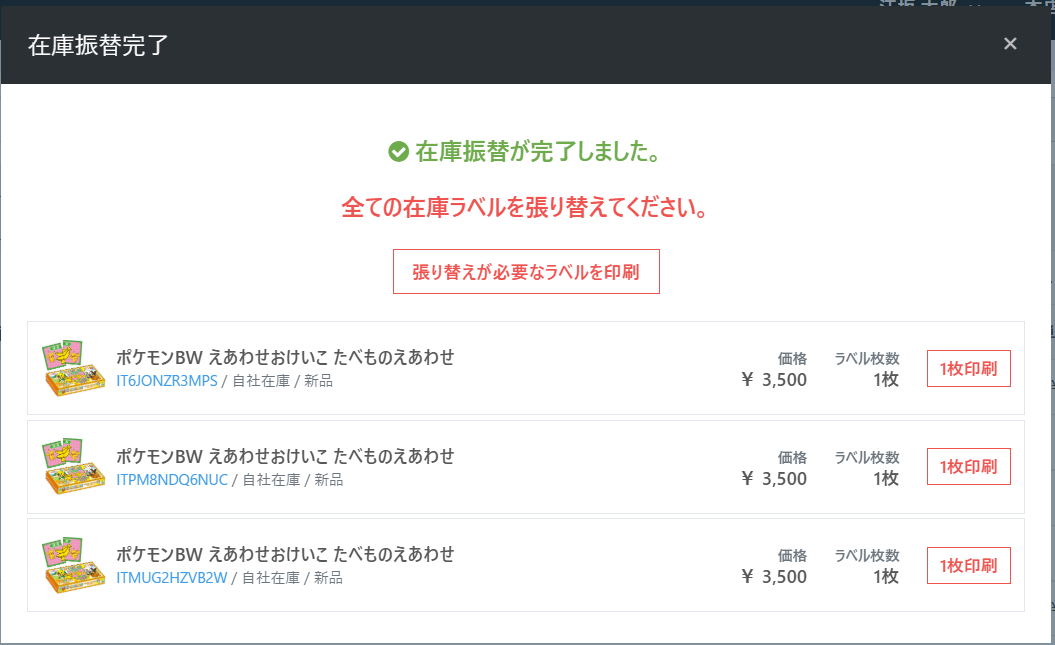Image resolution: width=1055 pixels, height=645 pixels.
Task: Click product title above ITMUG2HZVB2W
Action: click(285, 554)
